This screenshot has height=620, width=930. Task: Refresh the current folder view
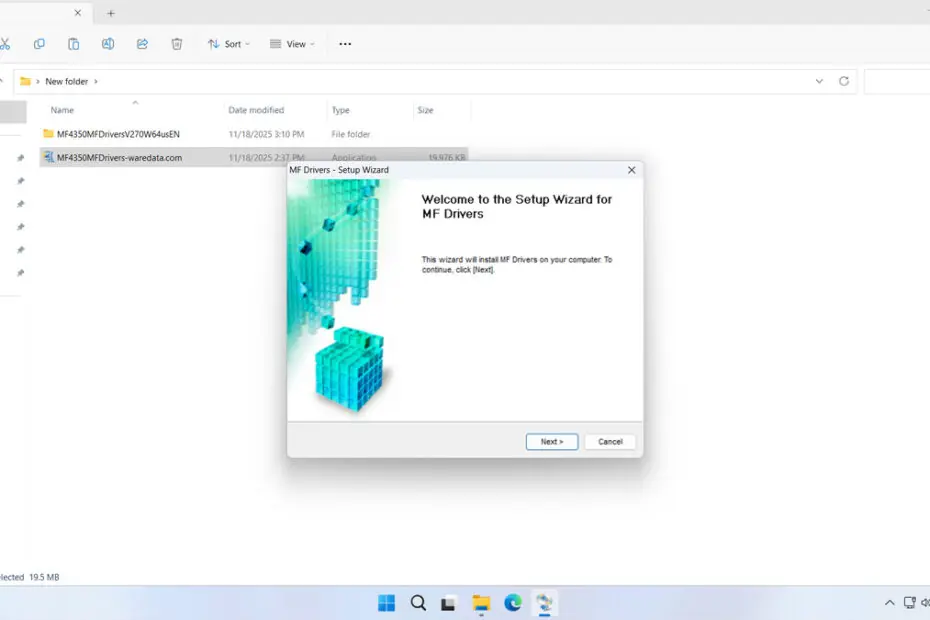pyautogui.click(x=844, y=81)
